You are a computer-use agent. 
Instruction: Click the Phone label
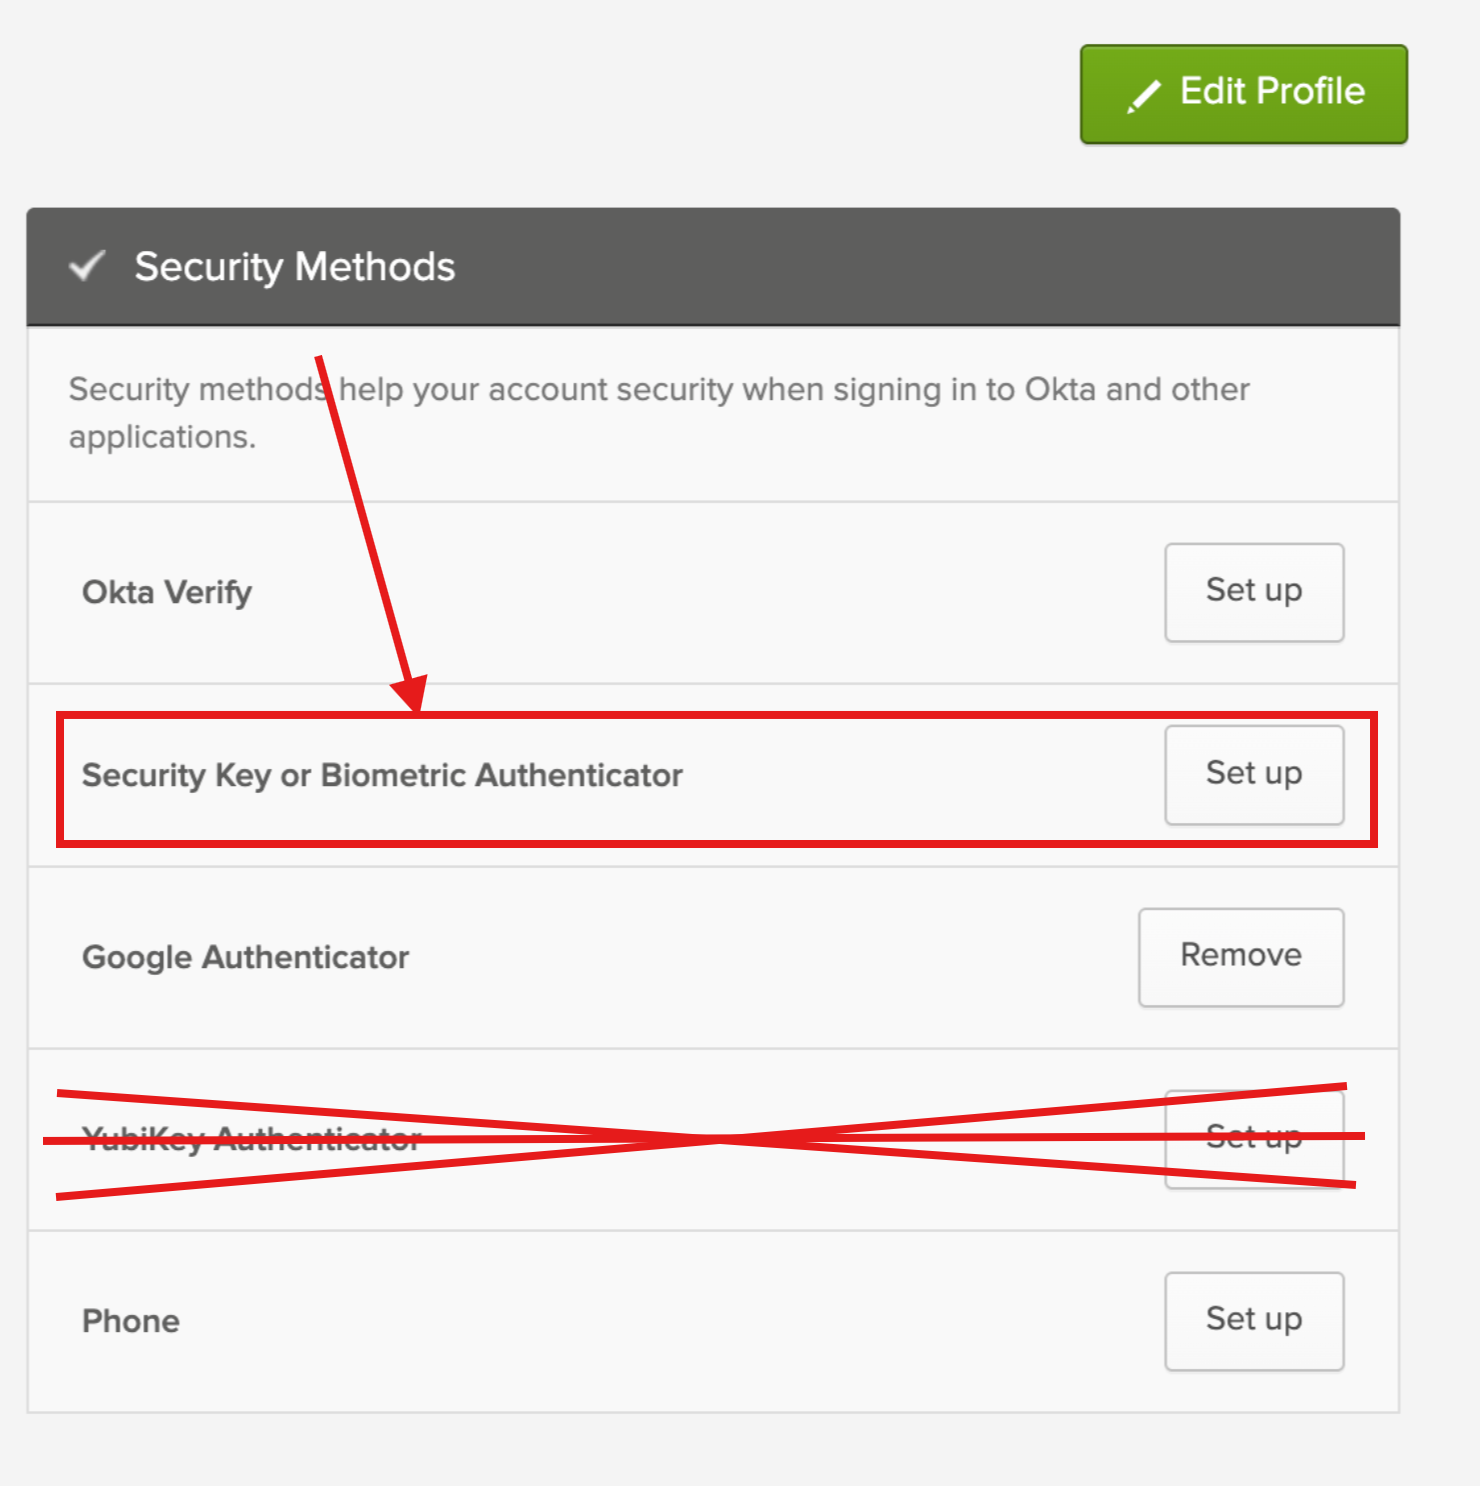131,1321
